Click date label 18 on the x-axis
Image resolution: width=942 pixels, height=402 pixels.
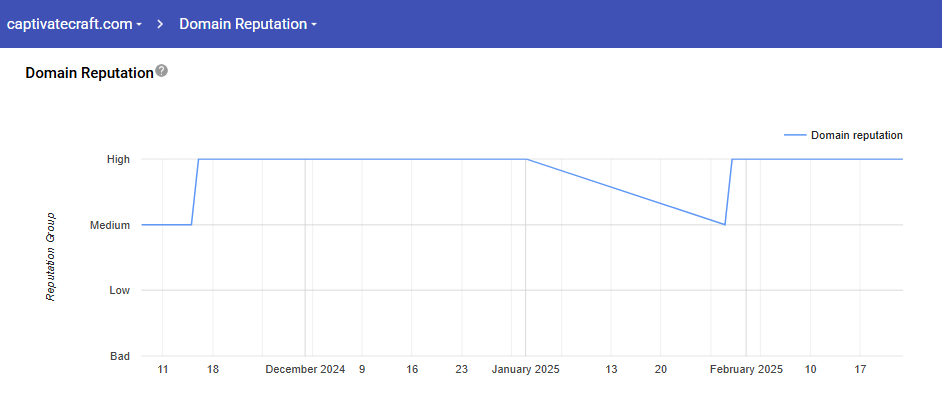(x=212, y=369)
